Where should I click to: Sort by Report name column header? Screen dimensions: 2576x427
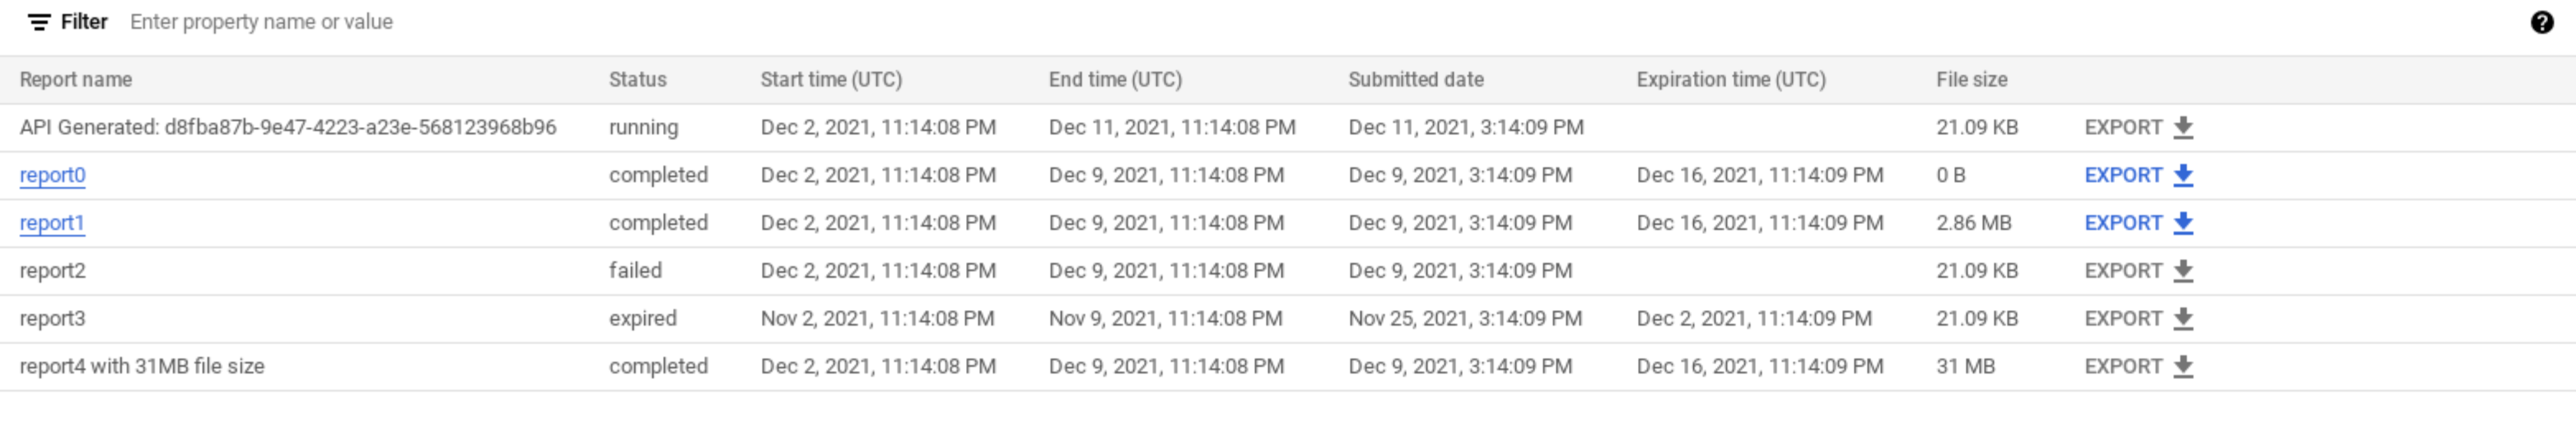point(76,79)
